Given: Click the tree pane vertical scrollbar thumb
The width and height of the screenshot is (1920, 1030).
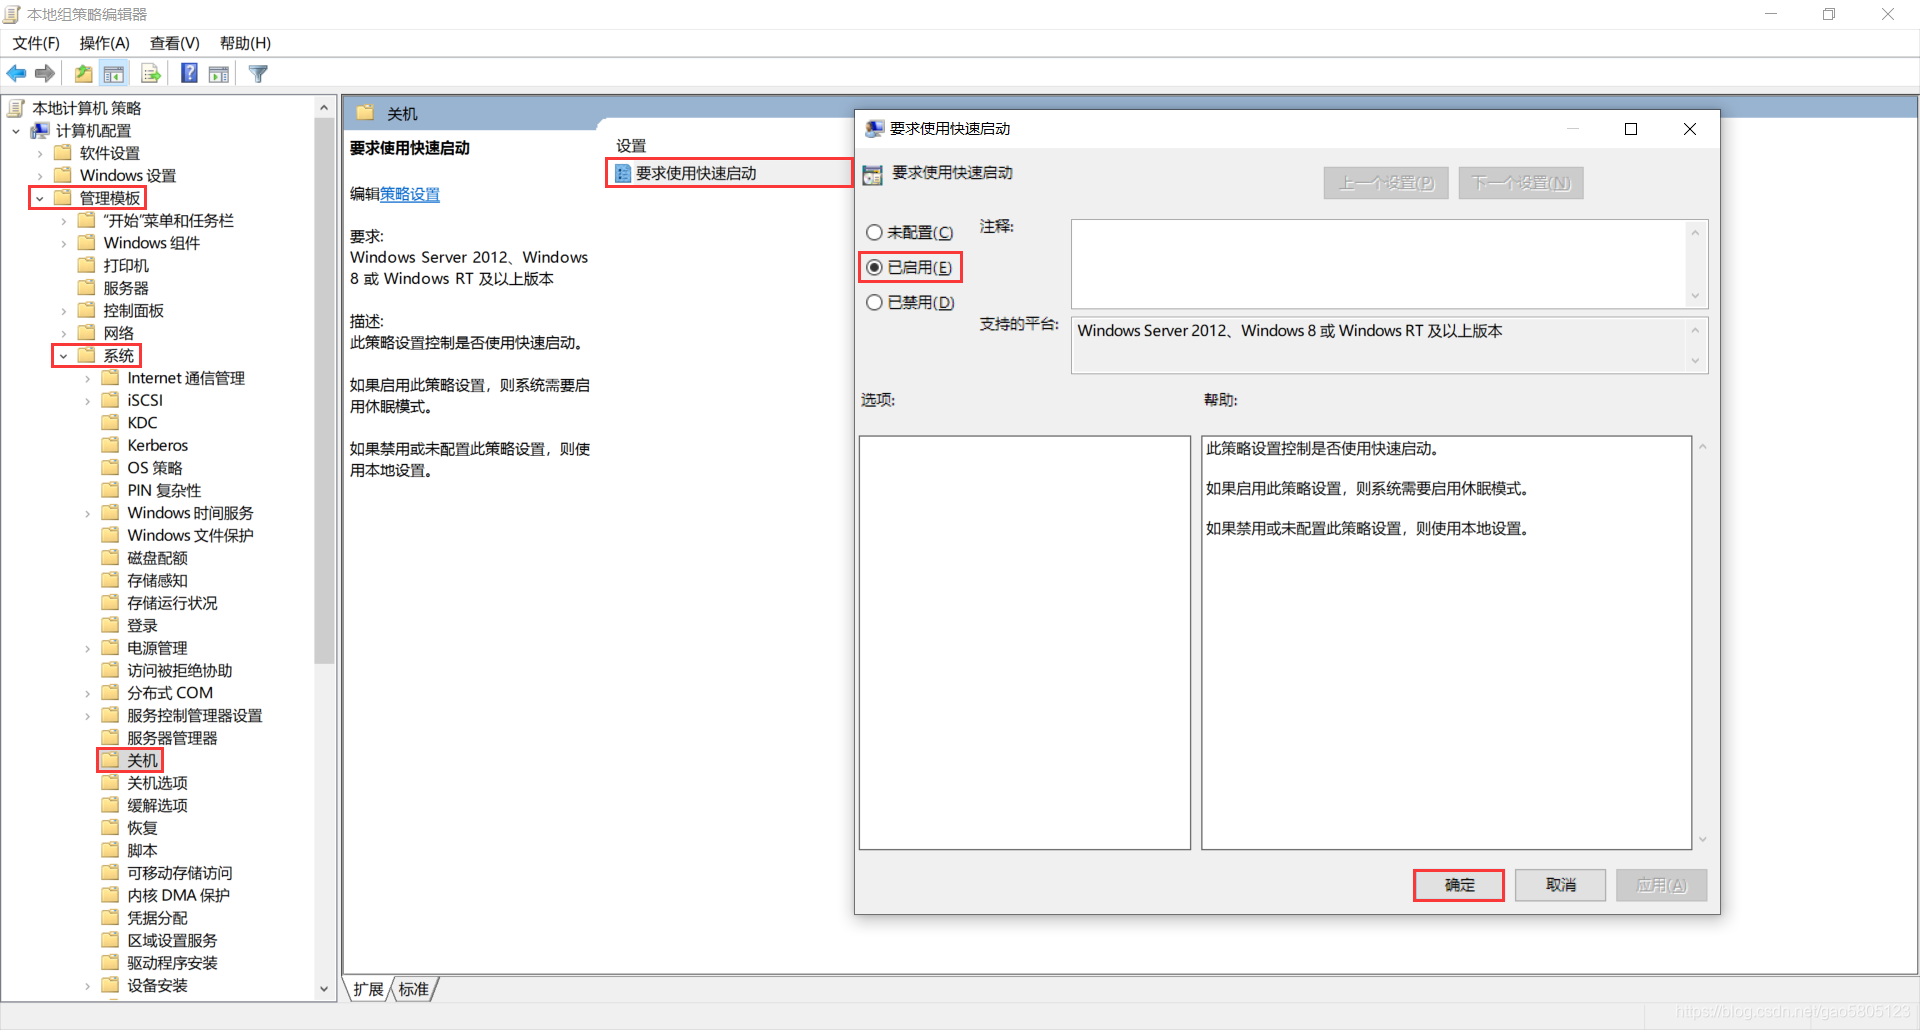Looking at the screenshot, I should (x=324, y=390).
